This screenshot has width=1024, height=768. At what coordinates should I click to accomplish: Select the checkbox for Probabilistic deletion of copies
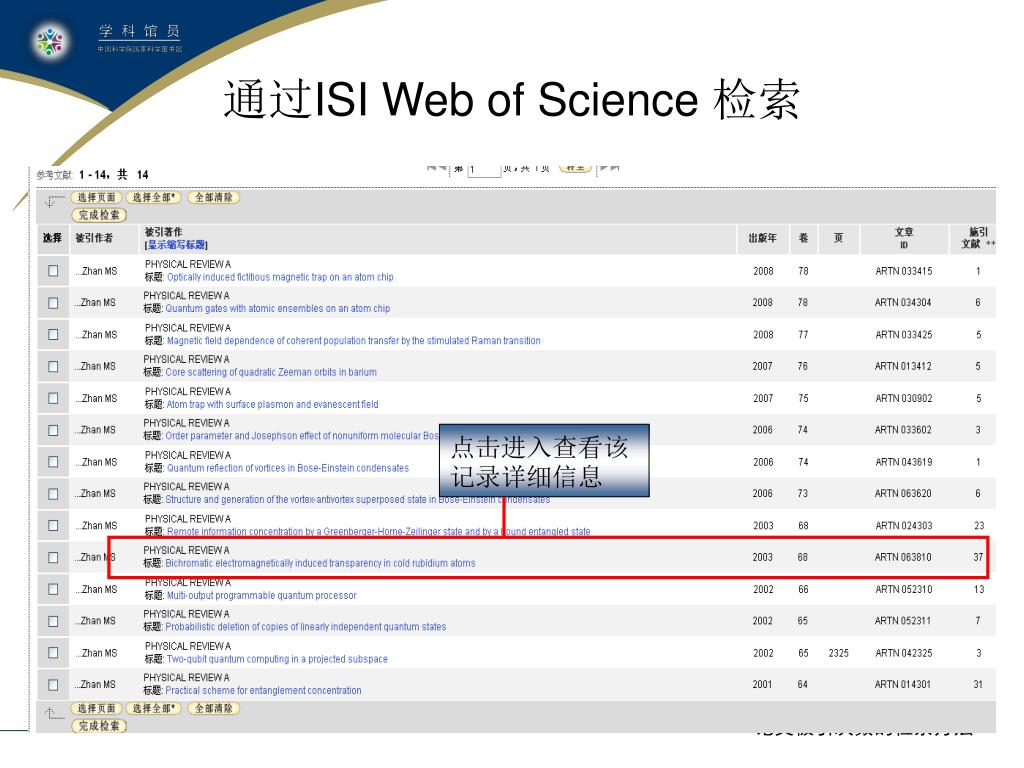[54, 621]
